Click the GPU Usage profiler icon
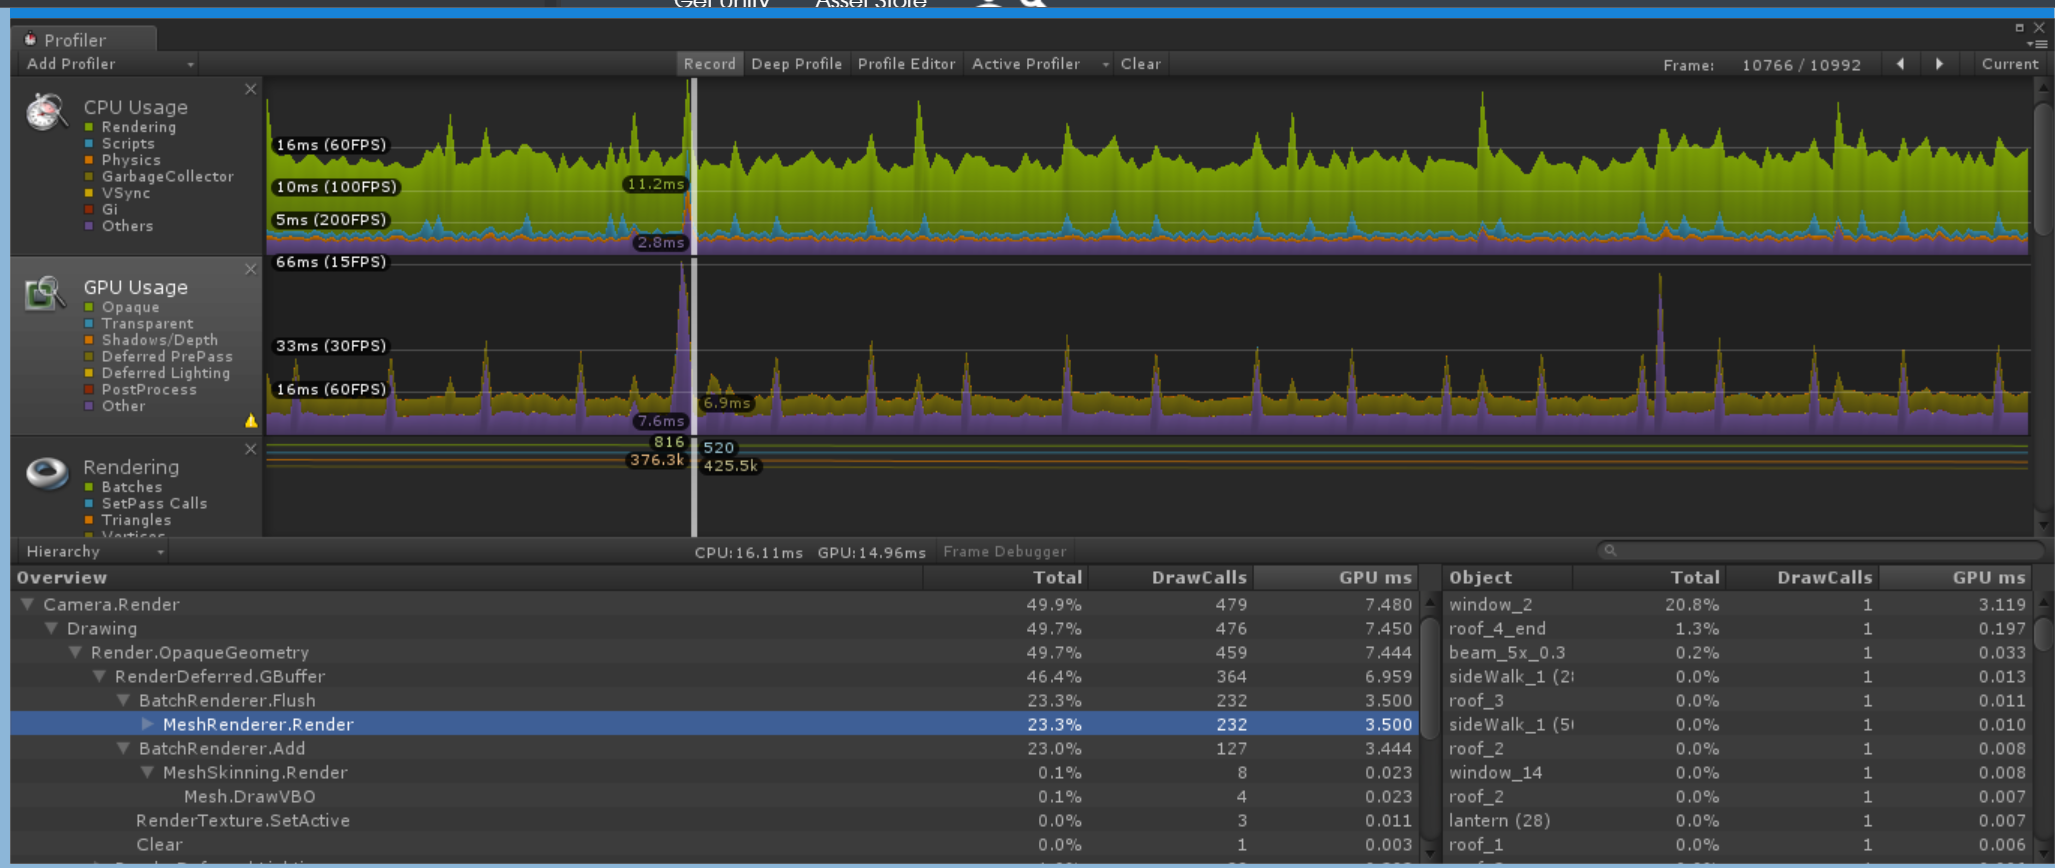The width and height of the screenshot is (2055, 868). click(45, 293)
